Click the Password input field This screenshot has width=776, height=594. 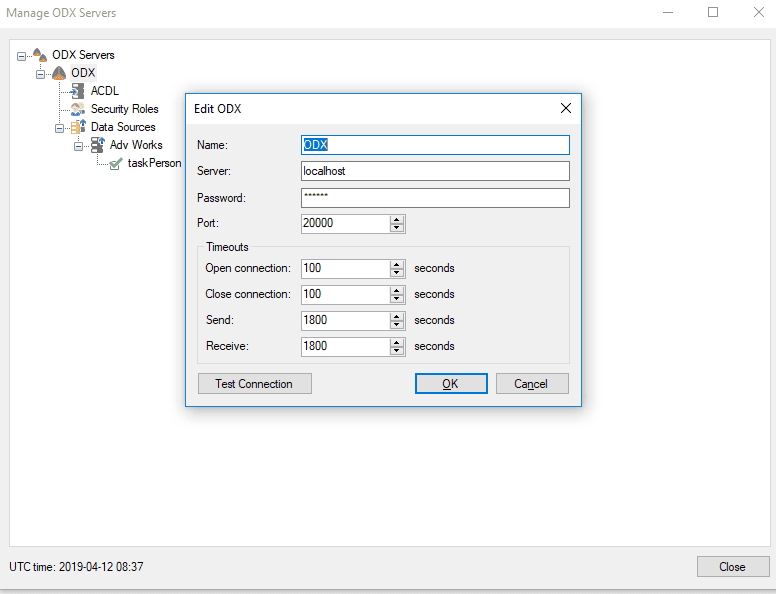coord(435,198)
